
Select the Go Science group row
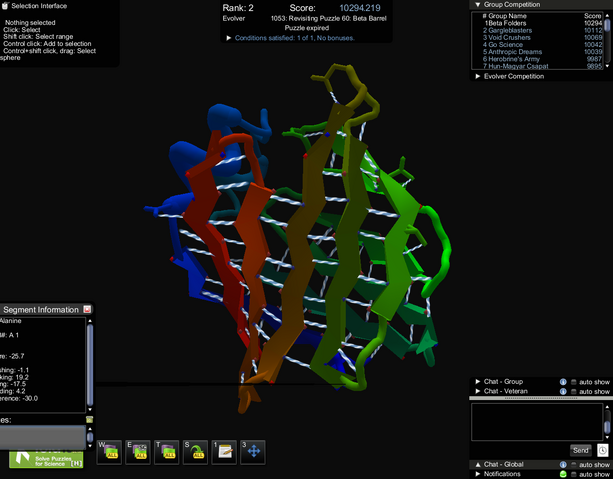click(538, 45)
